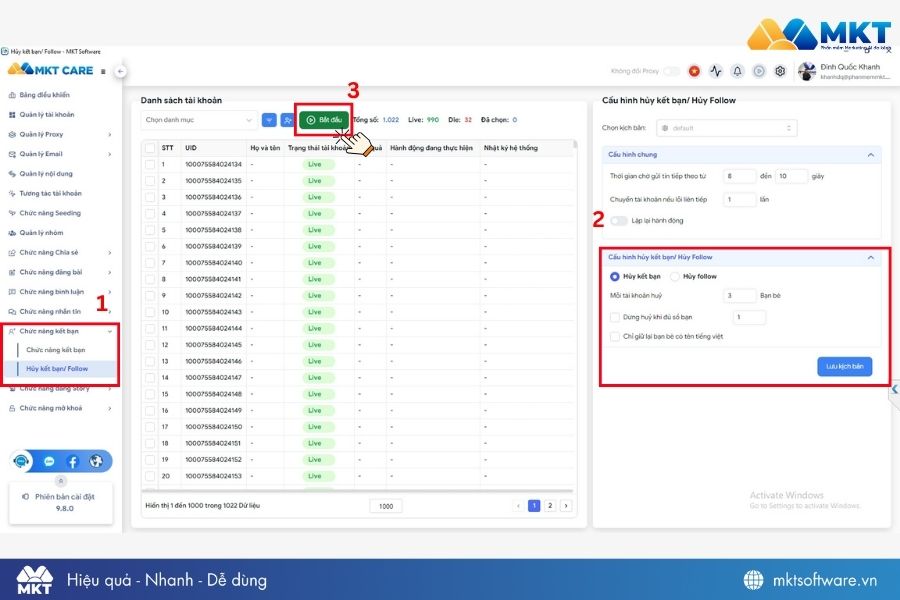
Task: Click the next page arrow
Action: 566,505
